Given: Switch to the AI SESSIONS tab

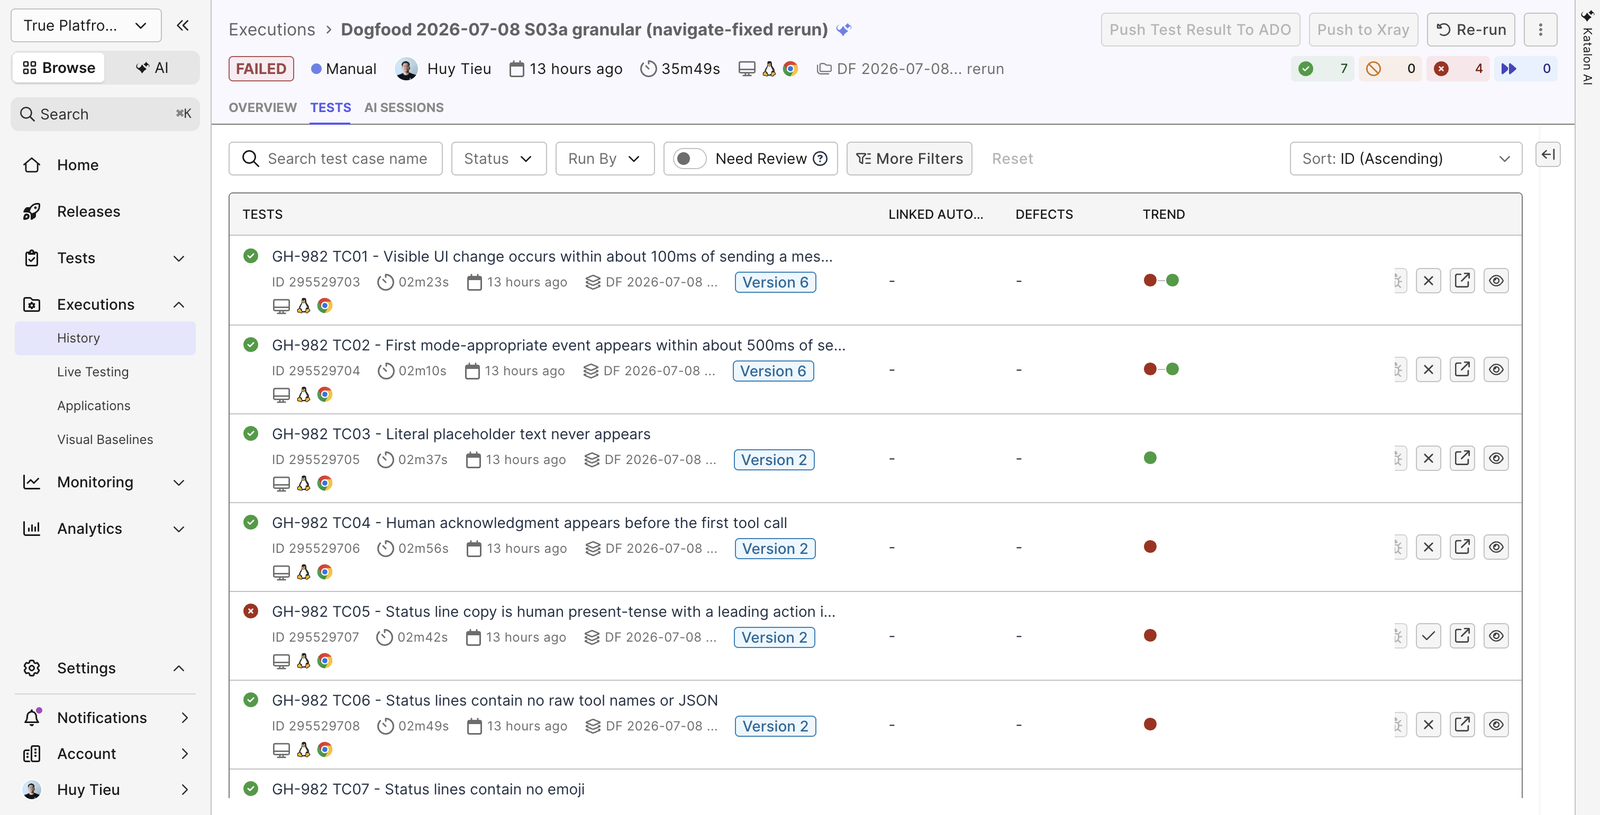Looking at the screenshot, I should point(404,108).
